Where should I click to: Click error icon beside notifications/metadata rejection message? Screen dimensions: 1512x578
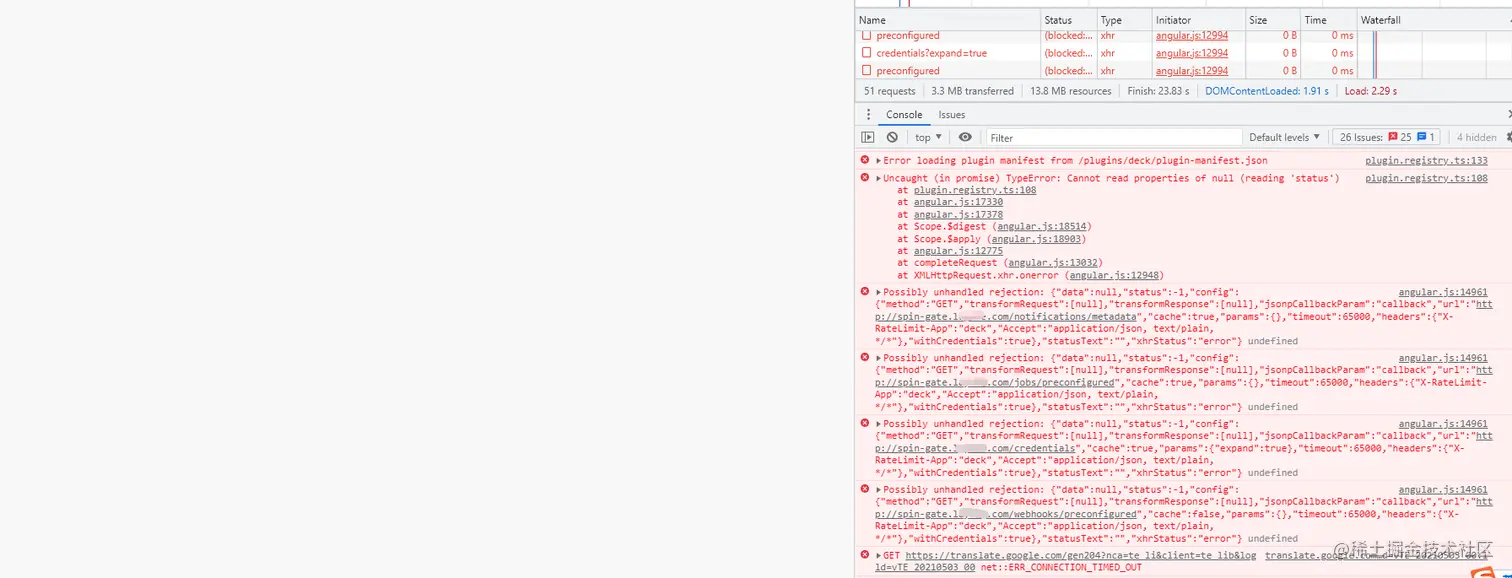coord(865,292)
